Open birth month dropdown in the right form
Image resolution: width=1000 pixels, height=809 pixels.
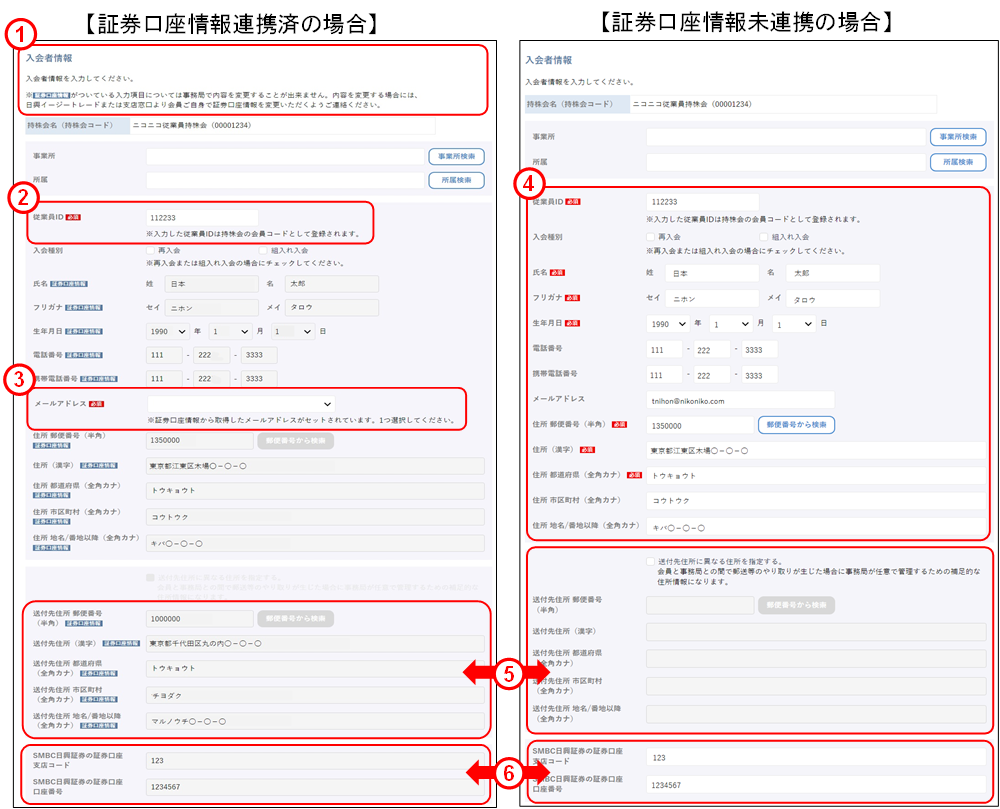[x=730, y=324]
